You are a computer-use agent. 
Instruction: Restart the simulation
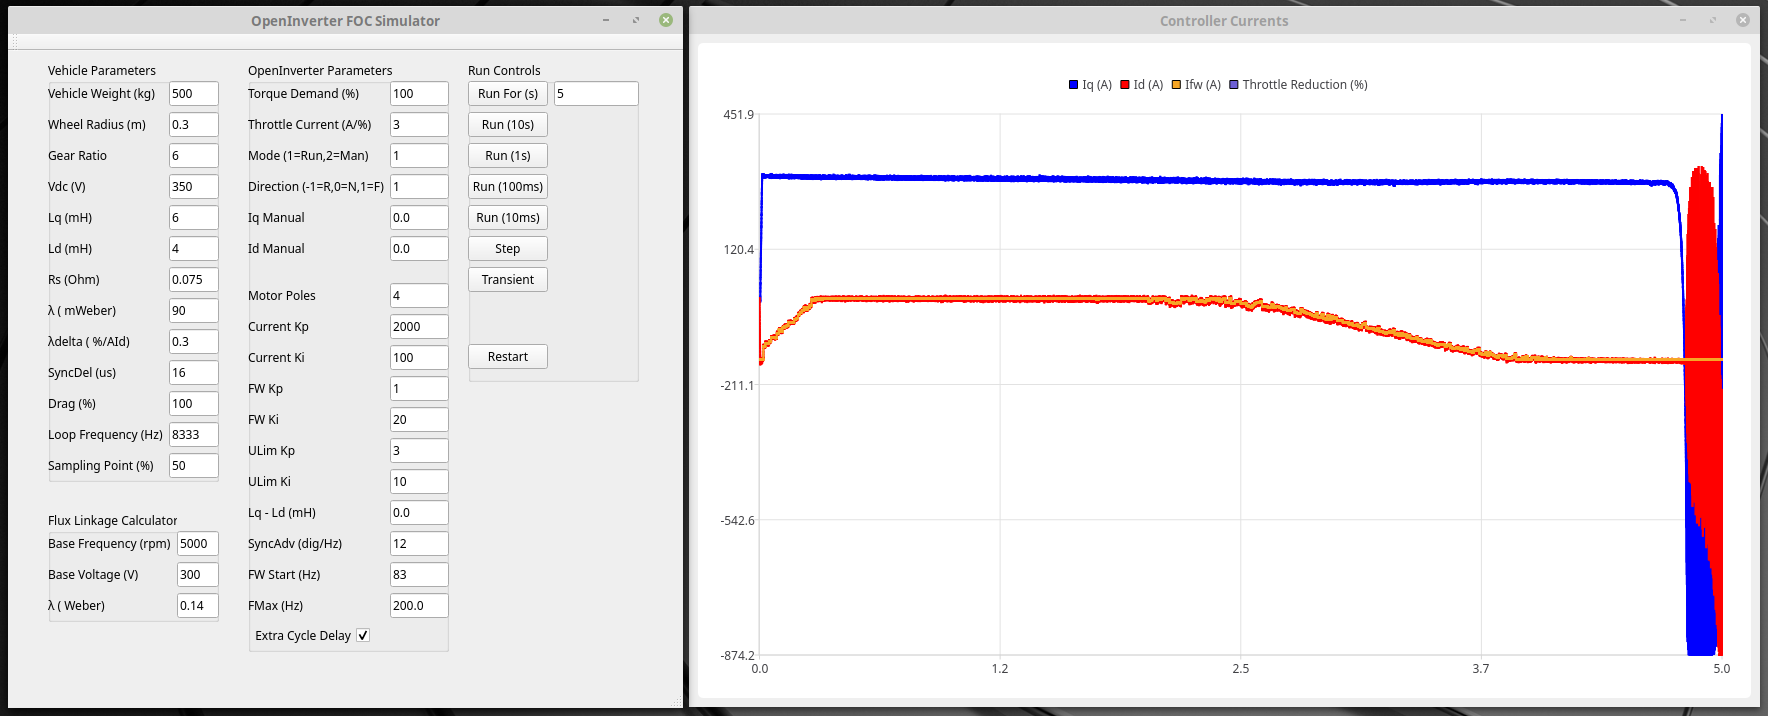coord(507,357)
